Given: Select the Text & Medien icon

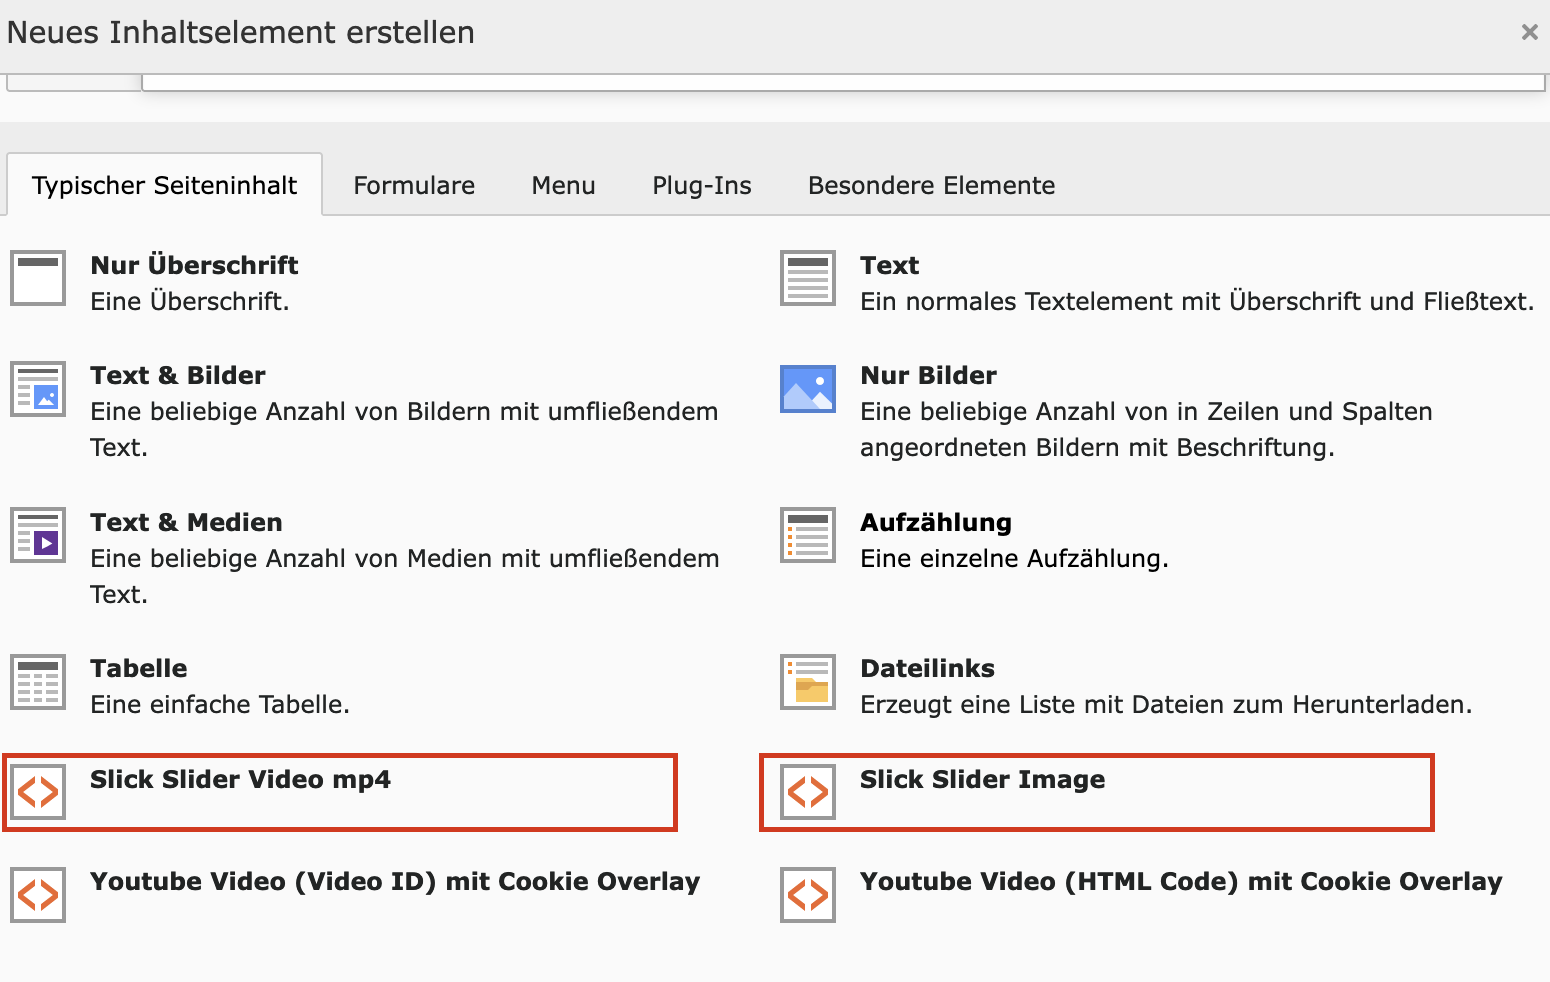Looking at the screenshot, I should click(38, 535).
